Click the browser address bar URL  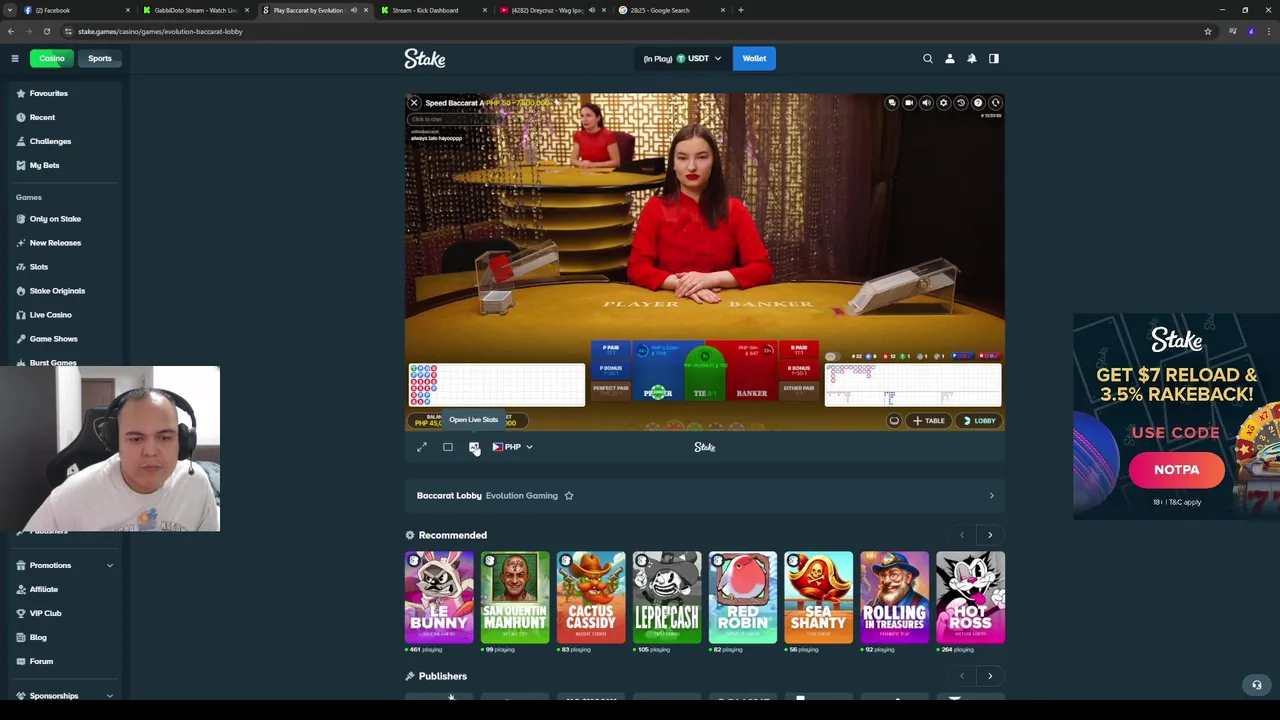(x=160, y=31)
